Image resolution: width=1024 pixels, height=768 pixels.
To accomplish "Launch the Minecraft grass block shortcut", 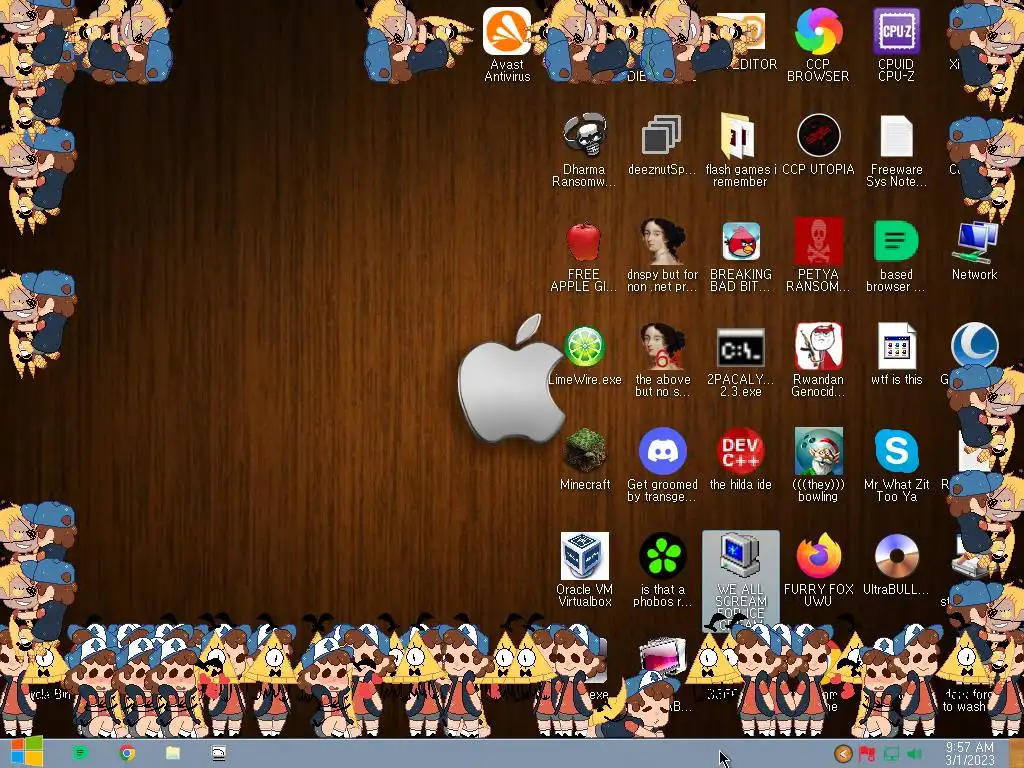I will point(584,460).
